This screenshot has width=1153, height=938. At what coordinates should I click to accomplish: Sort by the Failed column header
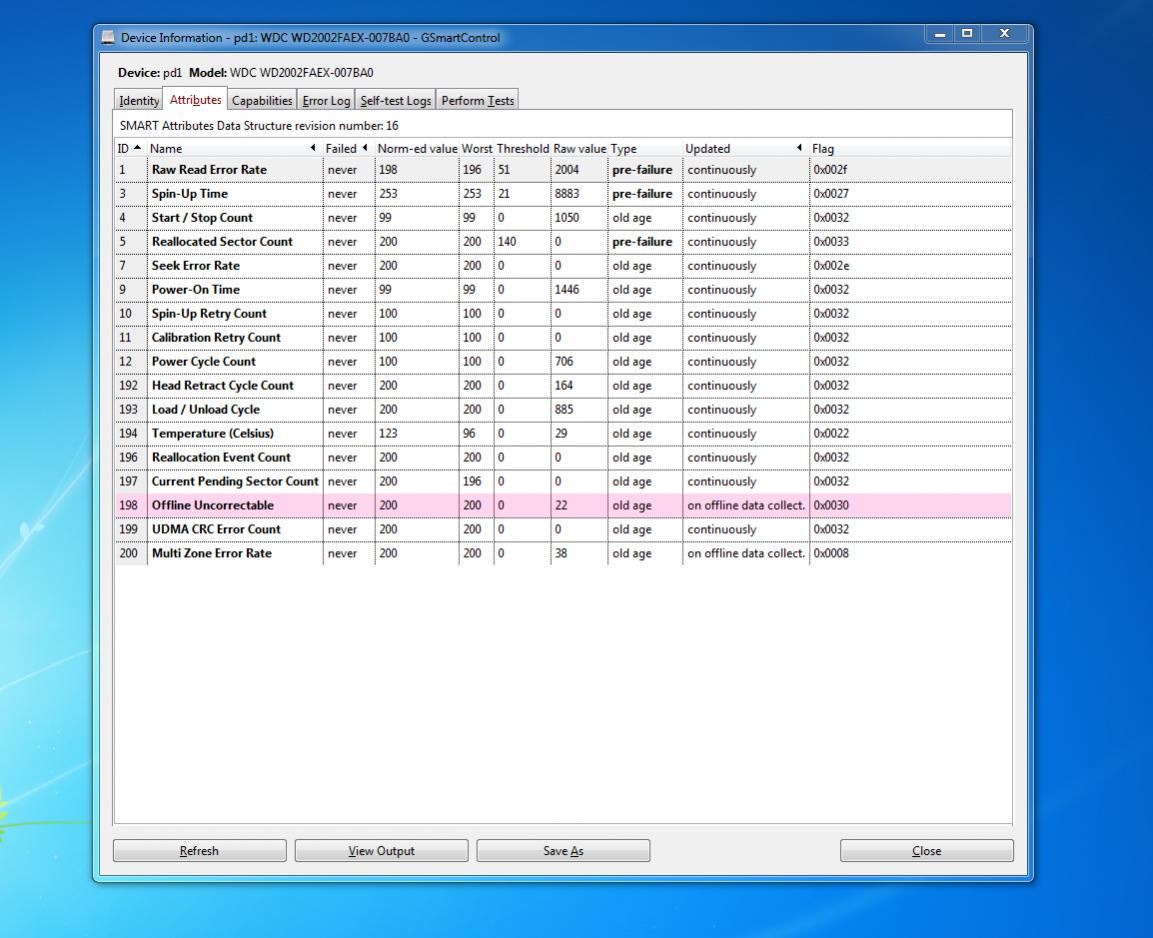coord(348,148)
